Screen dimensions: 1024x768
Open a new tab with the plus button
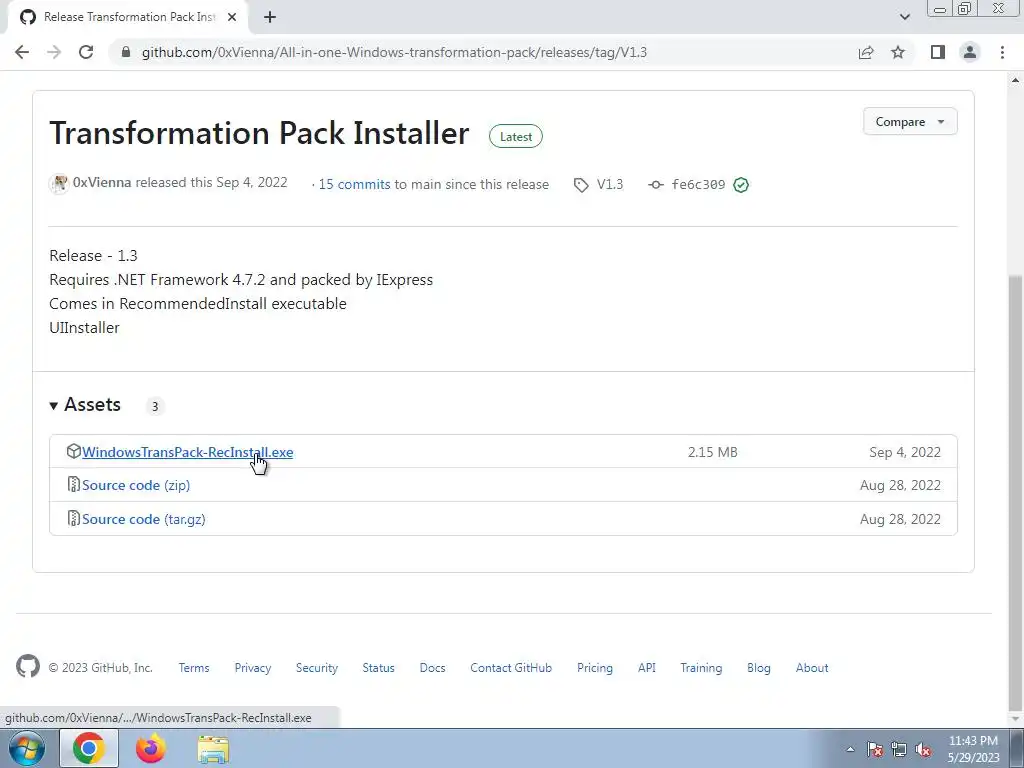270,17
